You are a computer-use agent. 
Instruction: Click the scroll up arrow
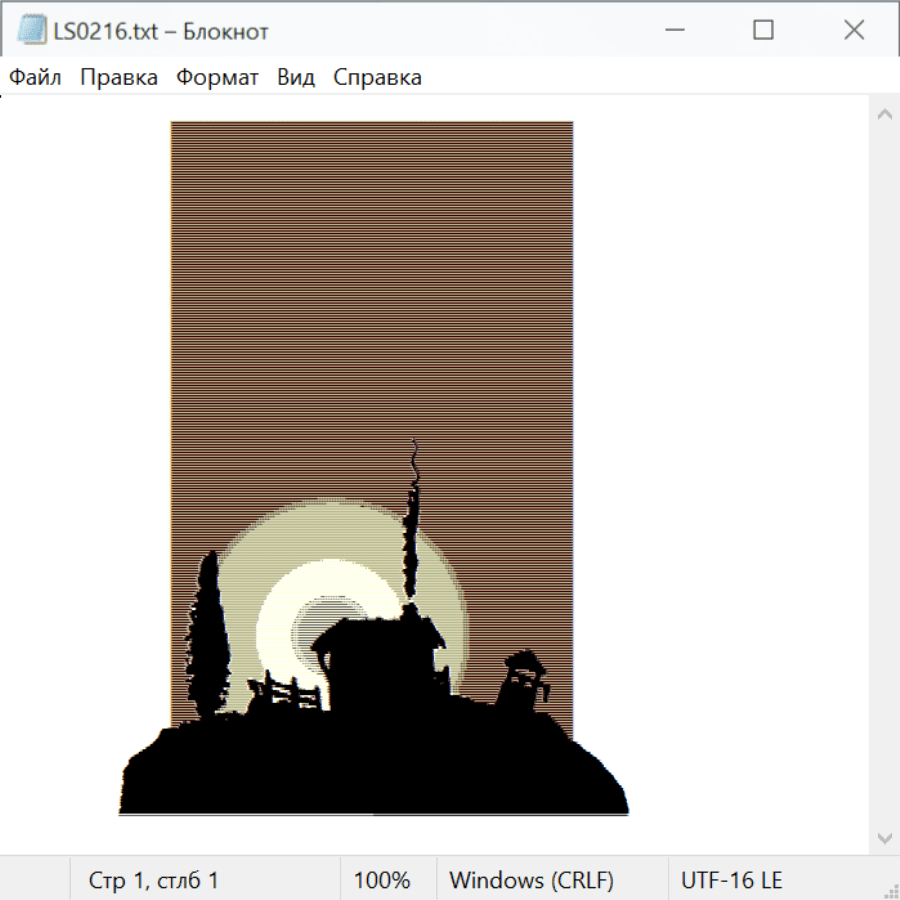pos(884,115)
